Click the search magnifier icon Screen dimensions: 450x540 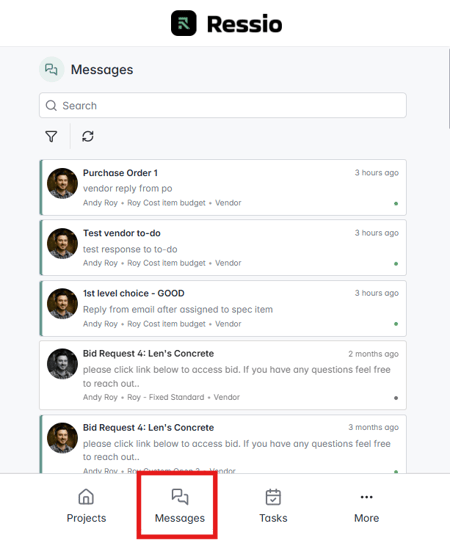[51, 105]
